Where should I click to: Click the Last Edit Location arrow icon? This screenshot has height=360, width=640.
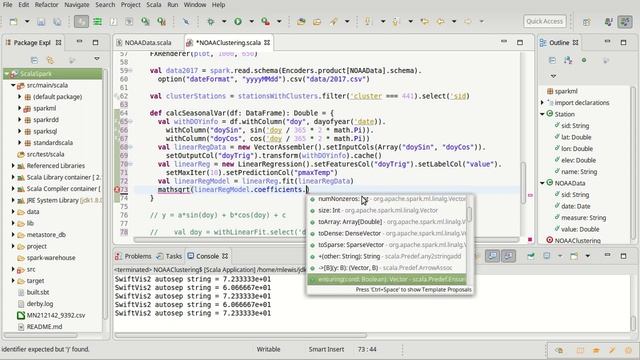tap(424, 21)
